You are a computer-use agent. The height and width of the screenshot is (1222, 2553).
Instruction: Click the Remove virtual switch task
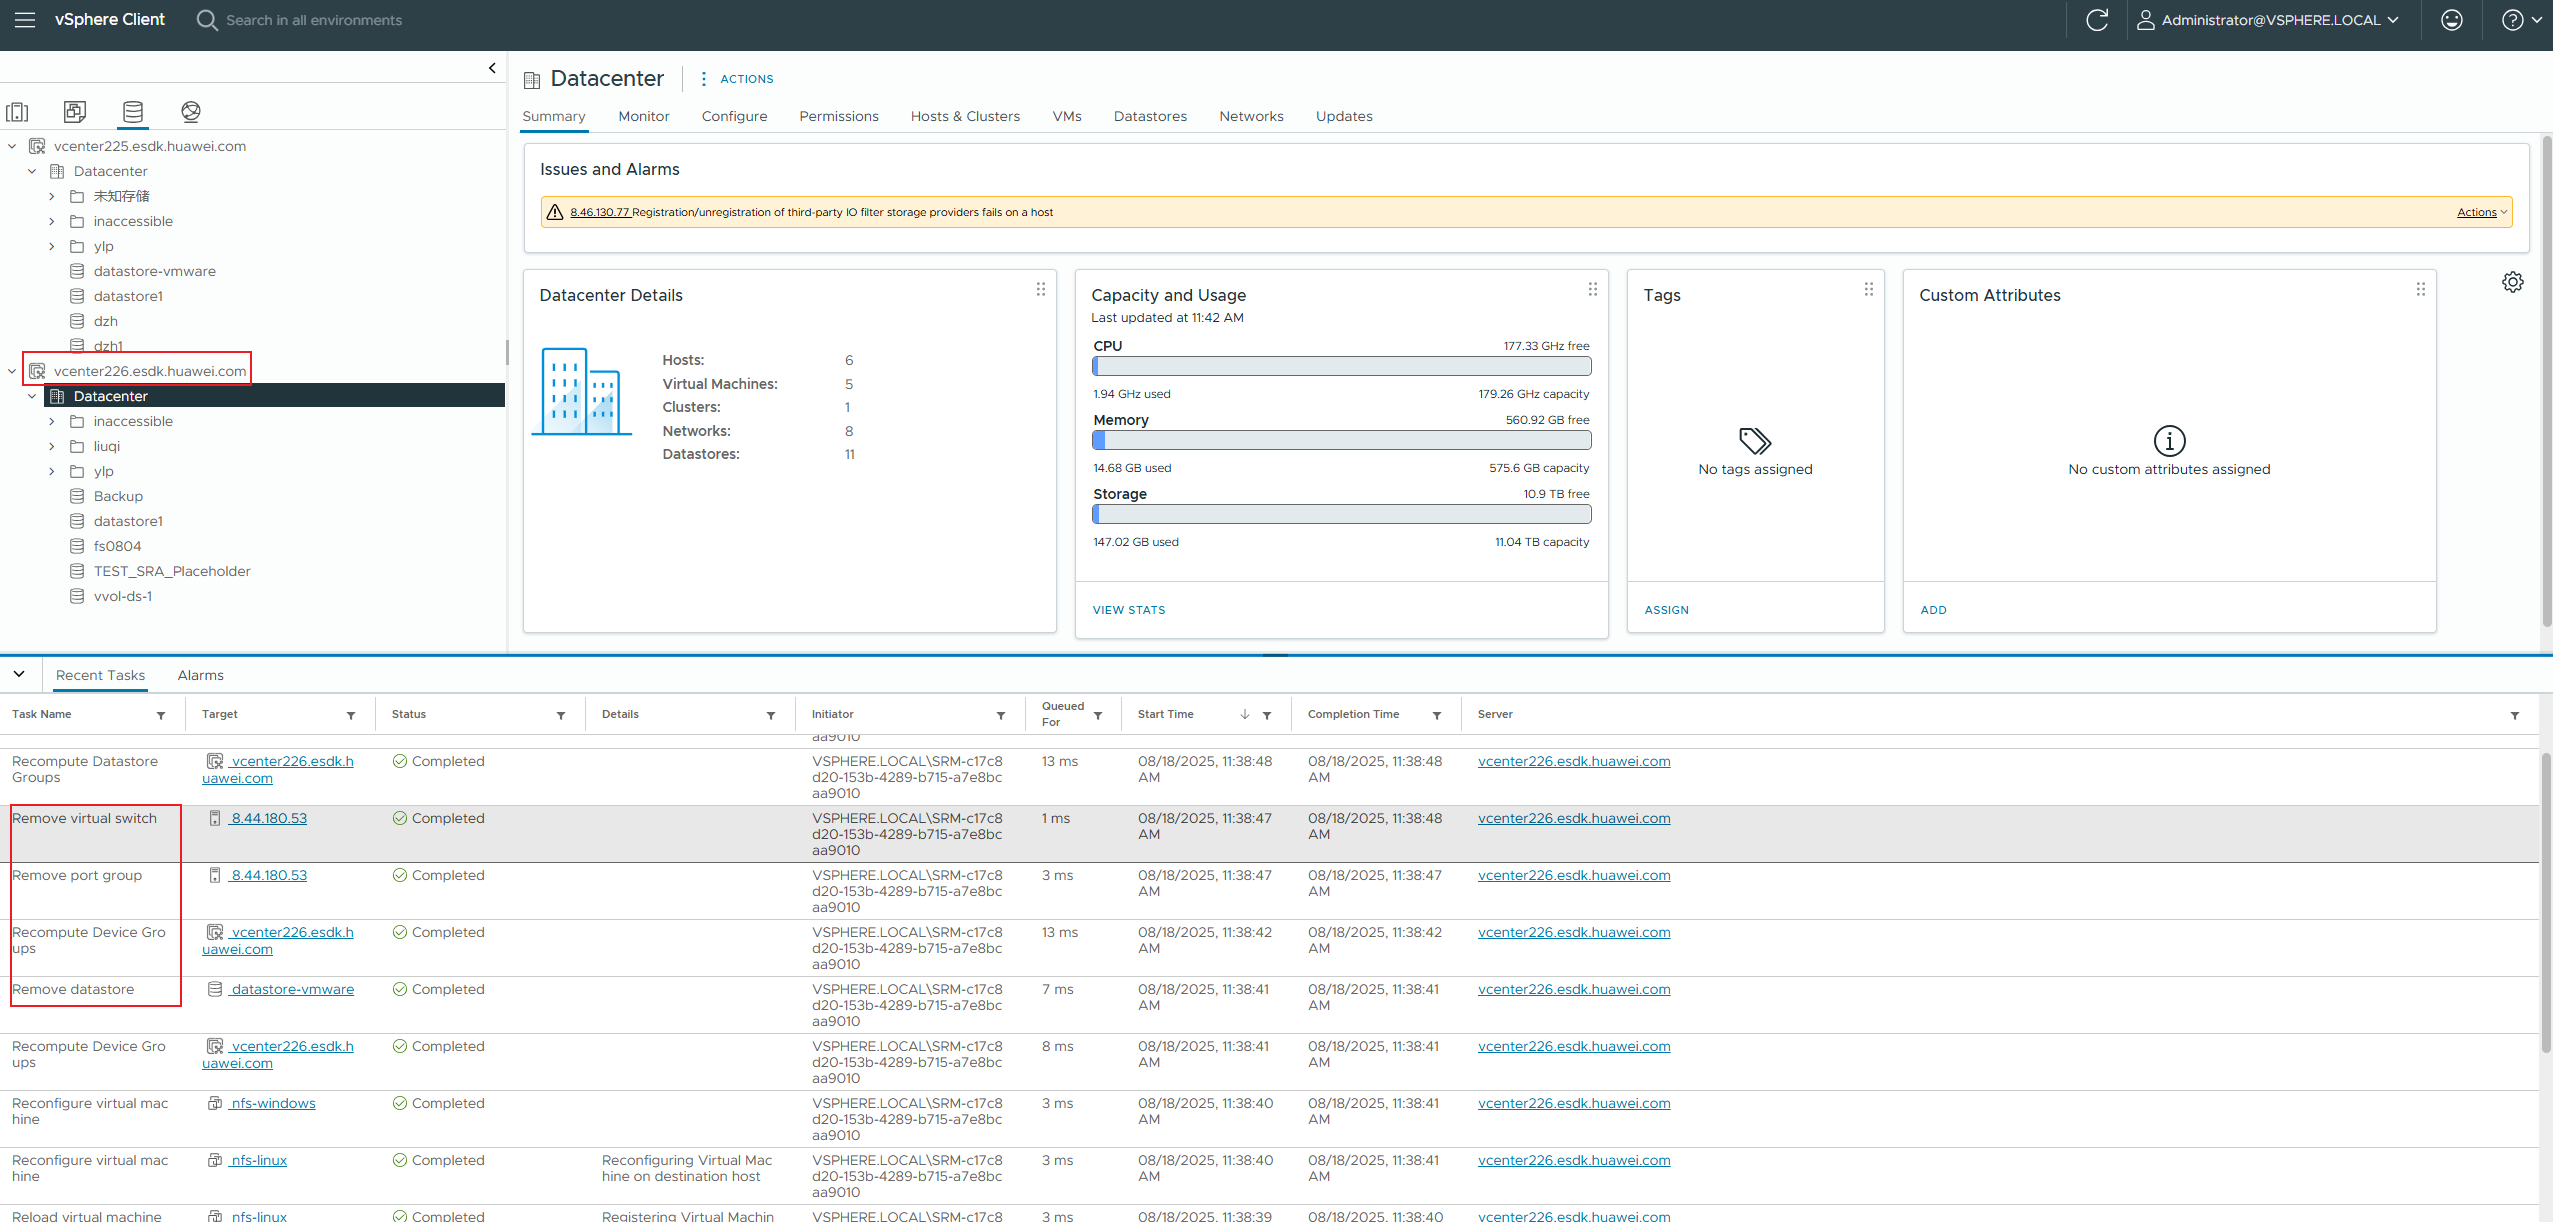[x=84, y=818]
